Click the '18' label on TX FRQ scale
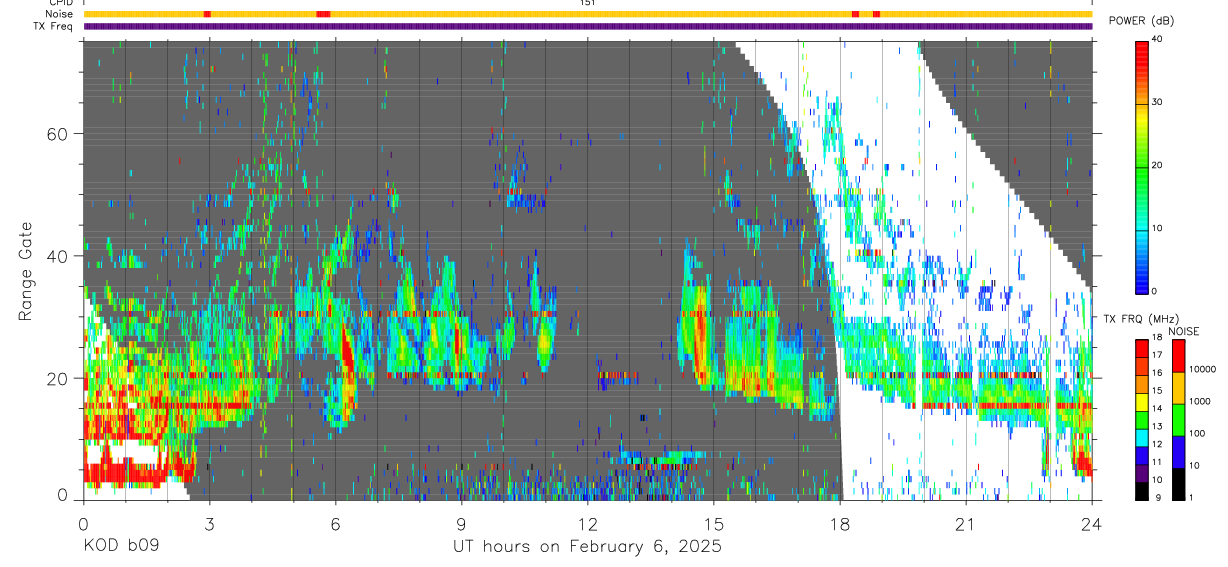 coord(1158,337)
